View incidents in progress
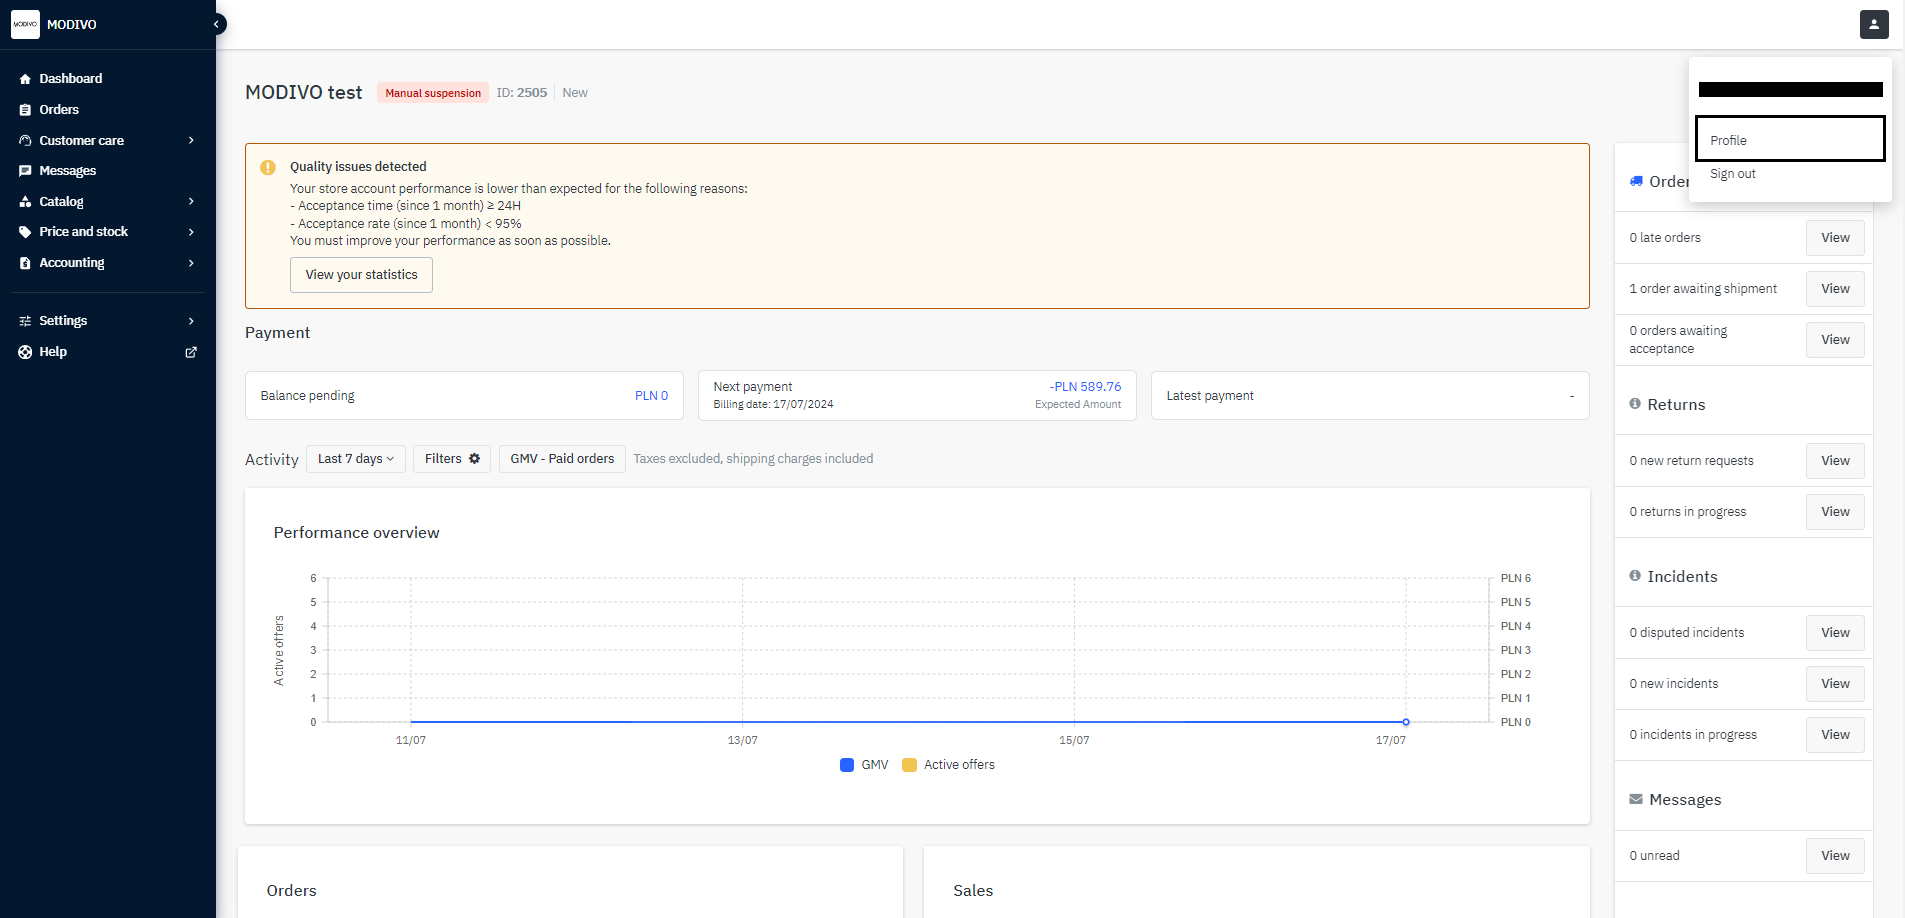 1835,735
